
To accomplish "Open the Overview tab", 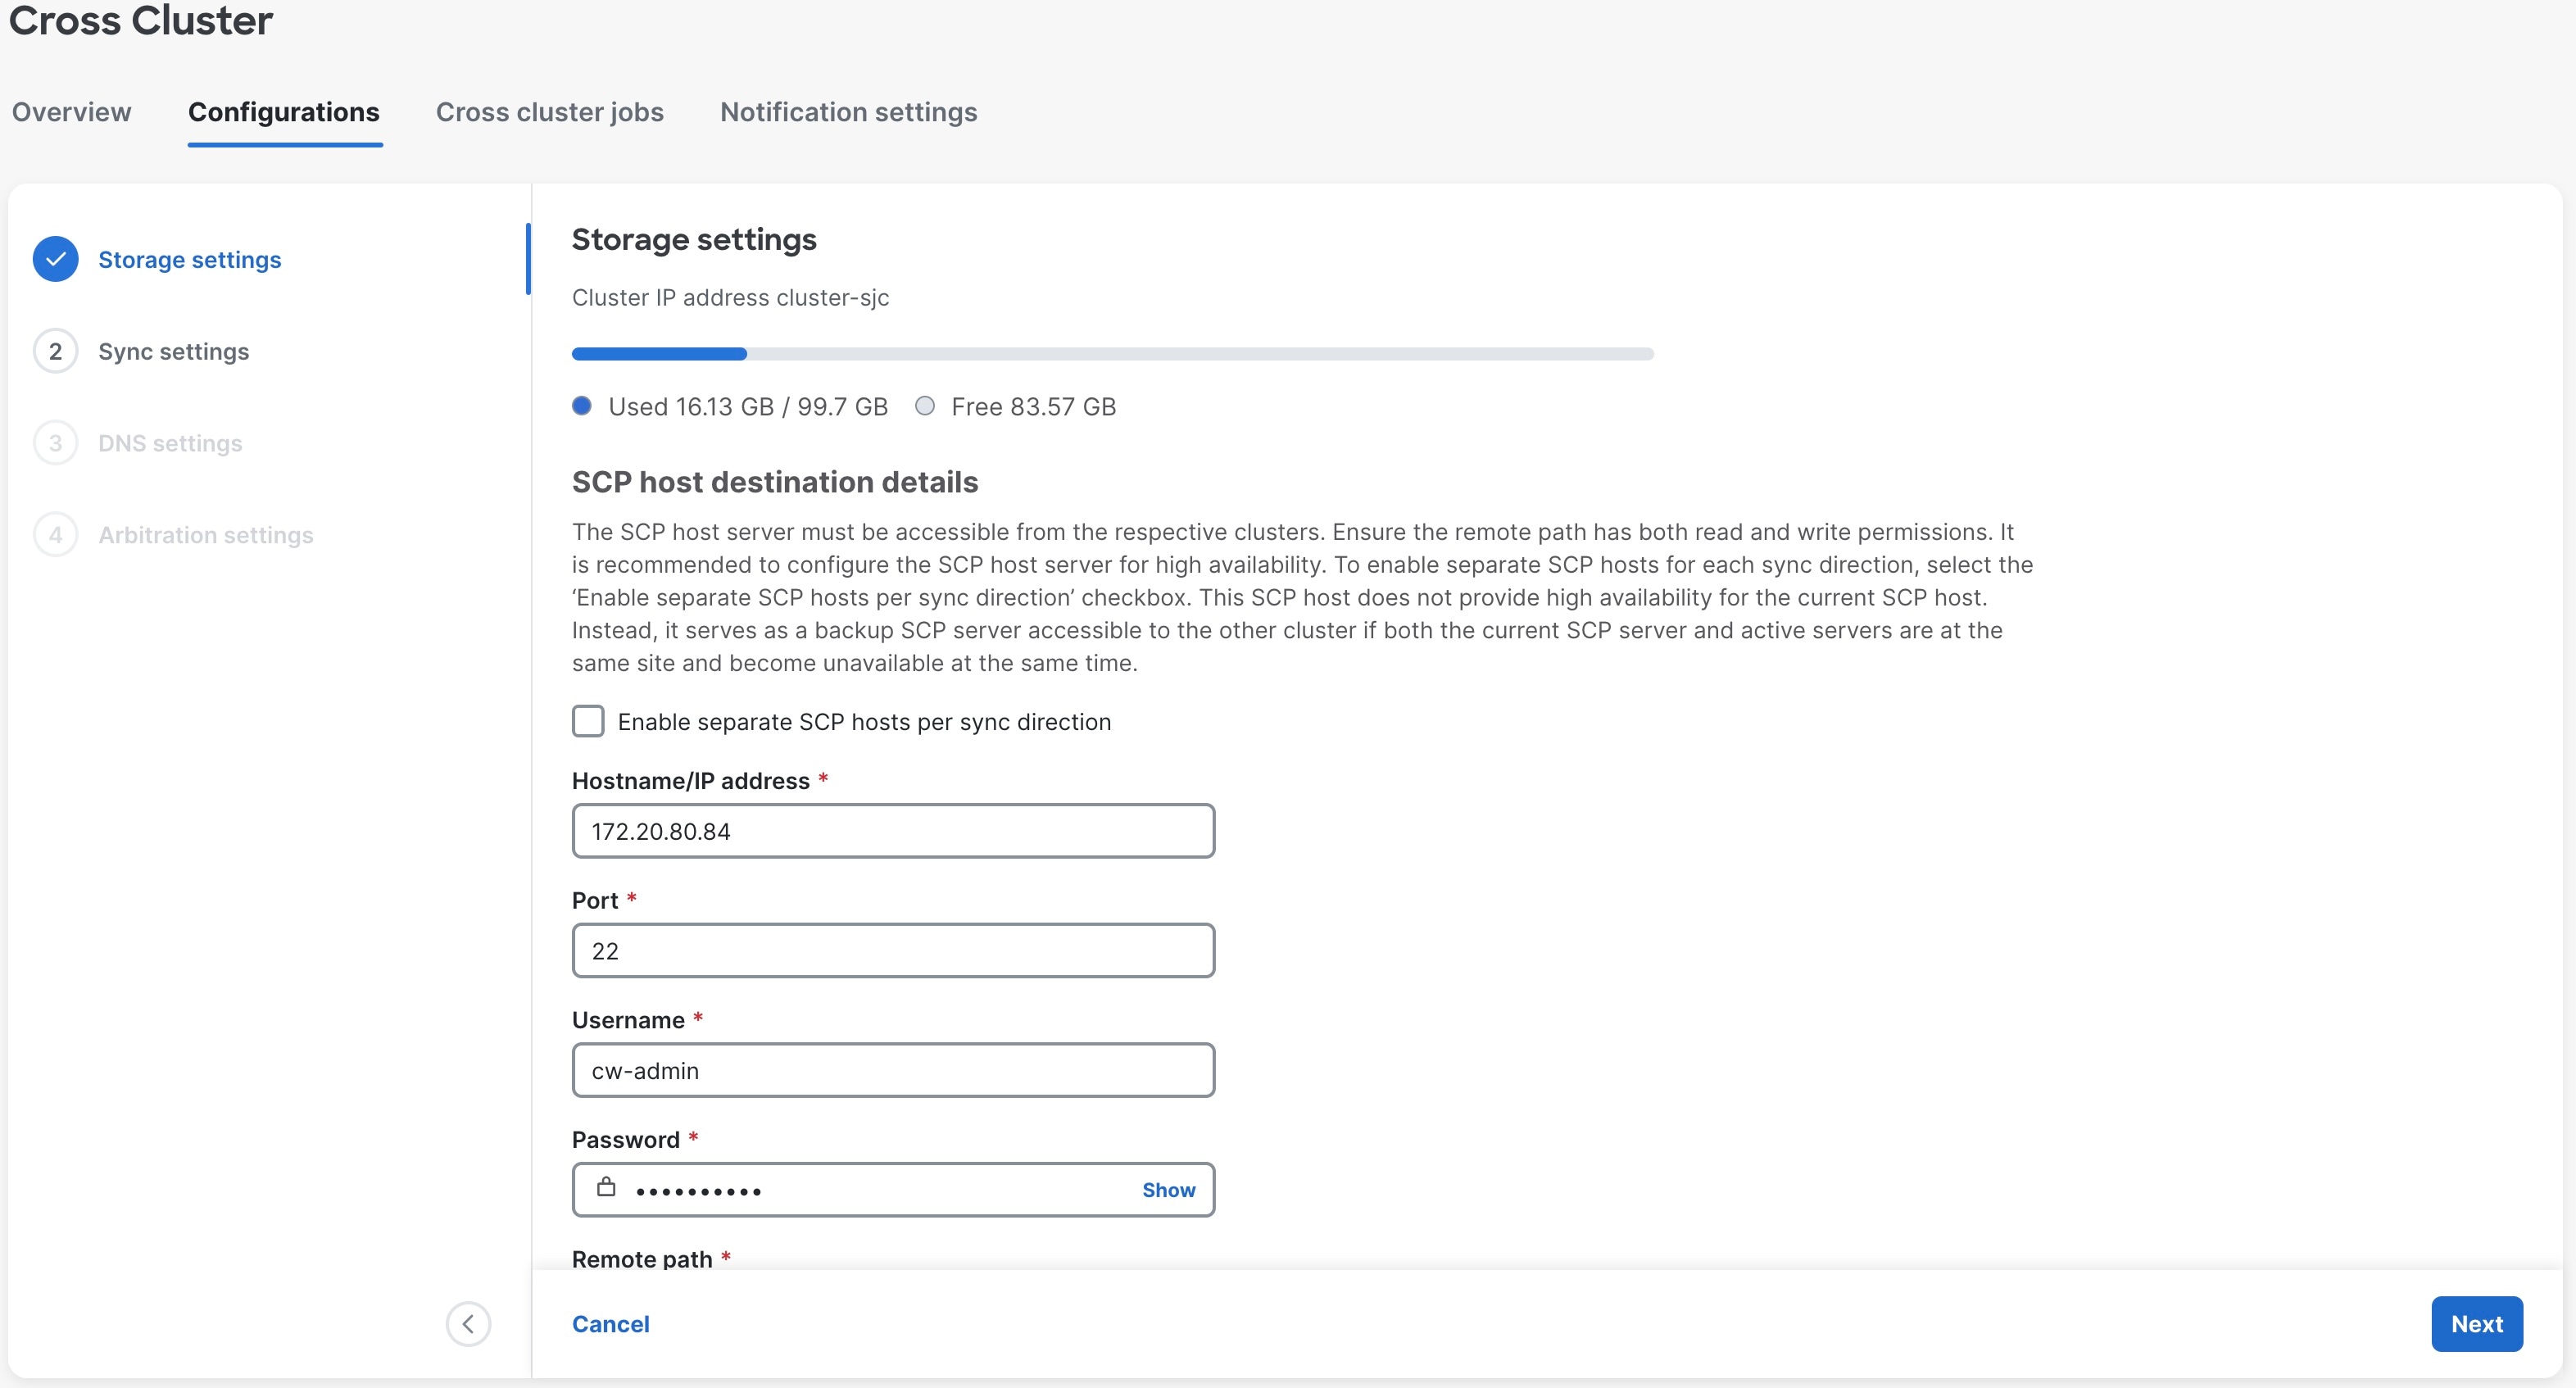I will coord(71,112).
